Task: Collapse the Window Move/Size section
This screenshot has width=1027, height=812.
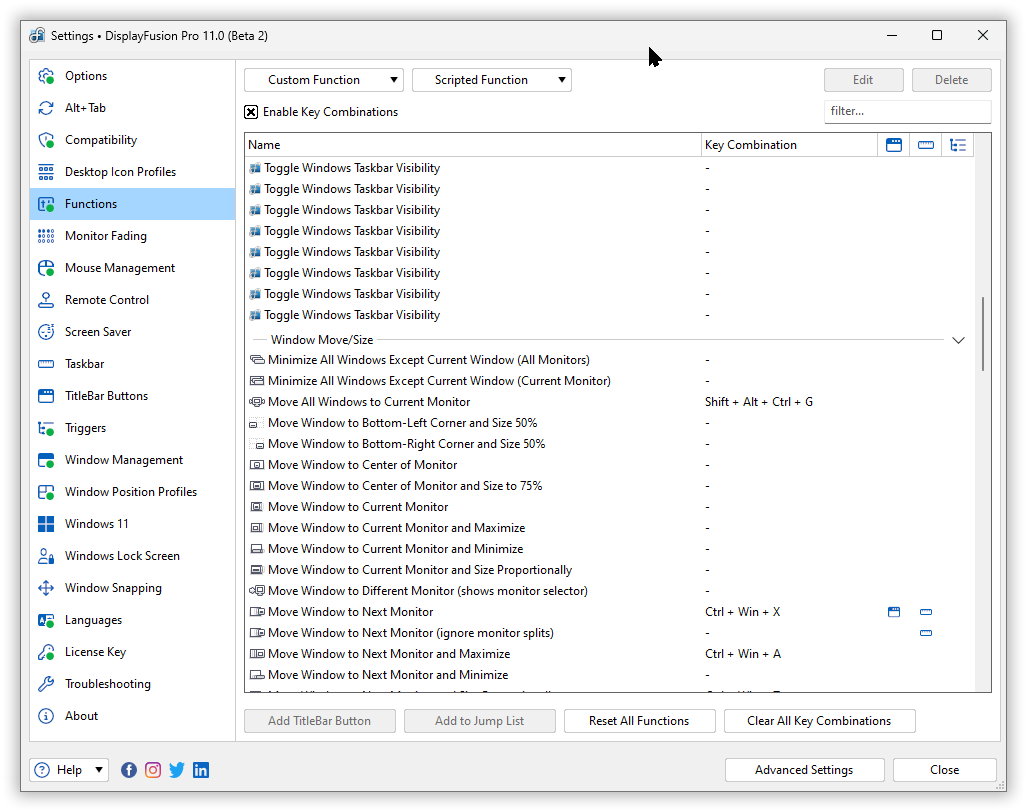Action: tap(958, 340)
